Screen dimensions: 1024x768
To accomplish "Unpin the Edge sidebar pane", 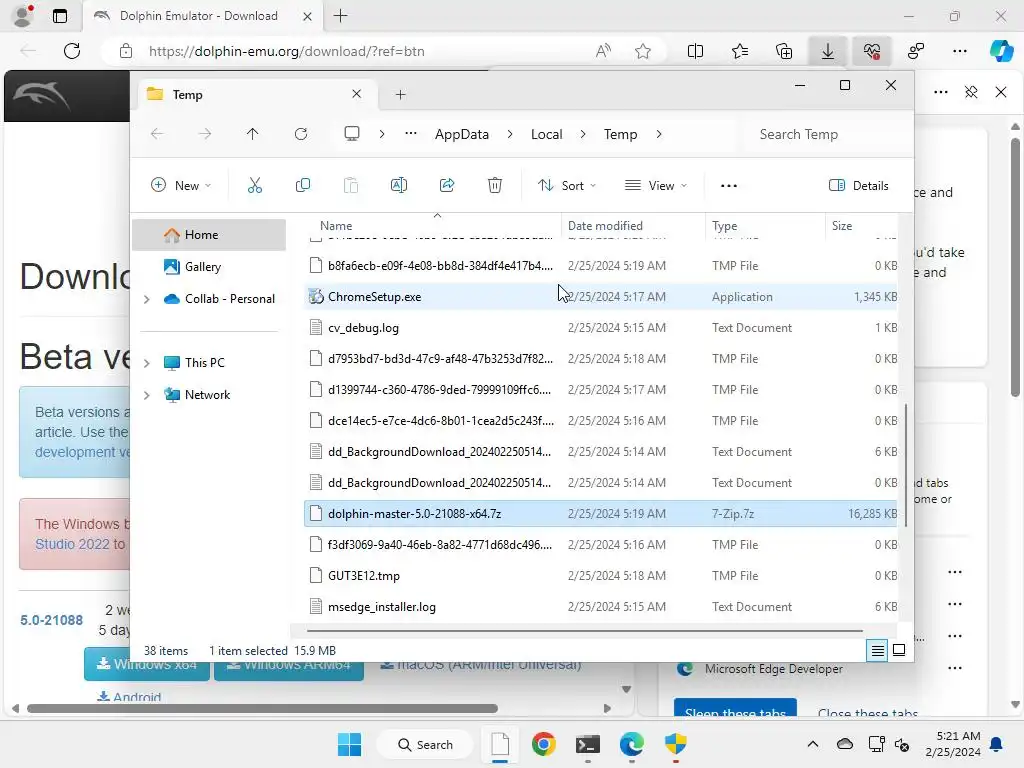I will 971,92.
